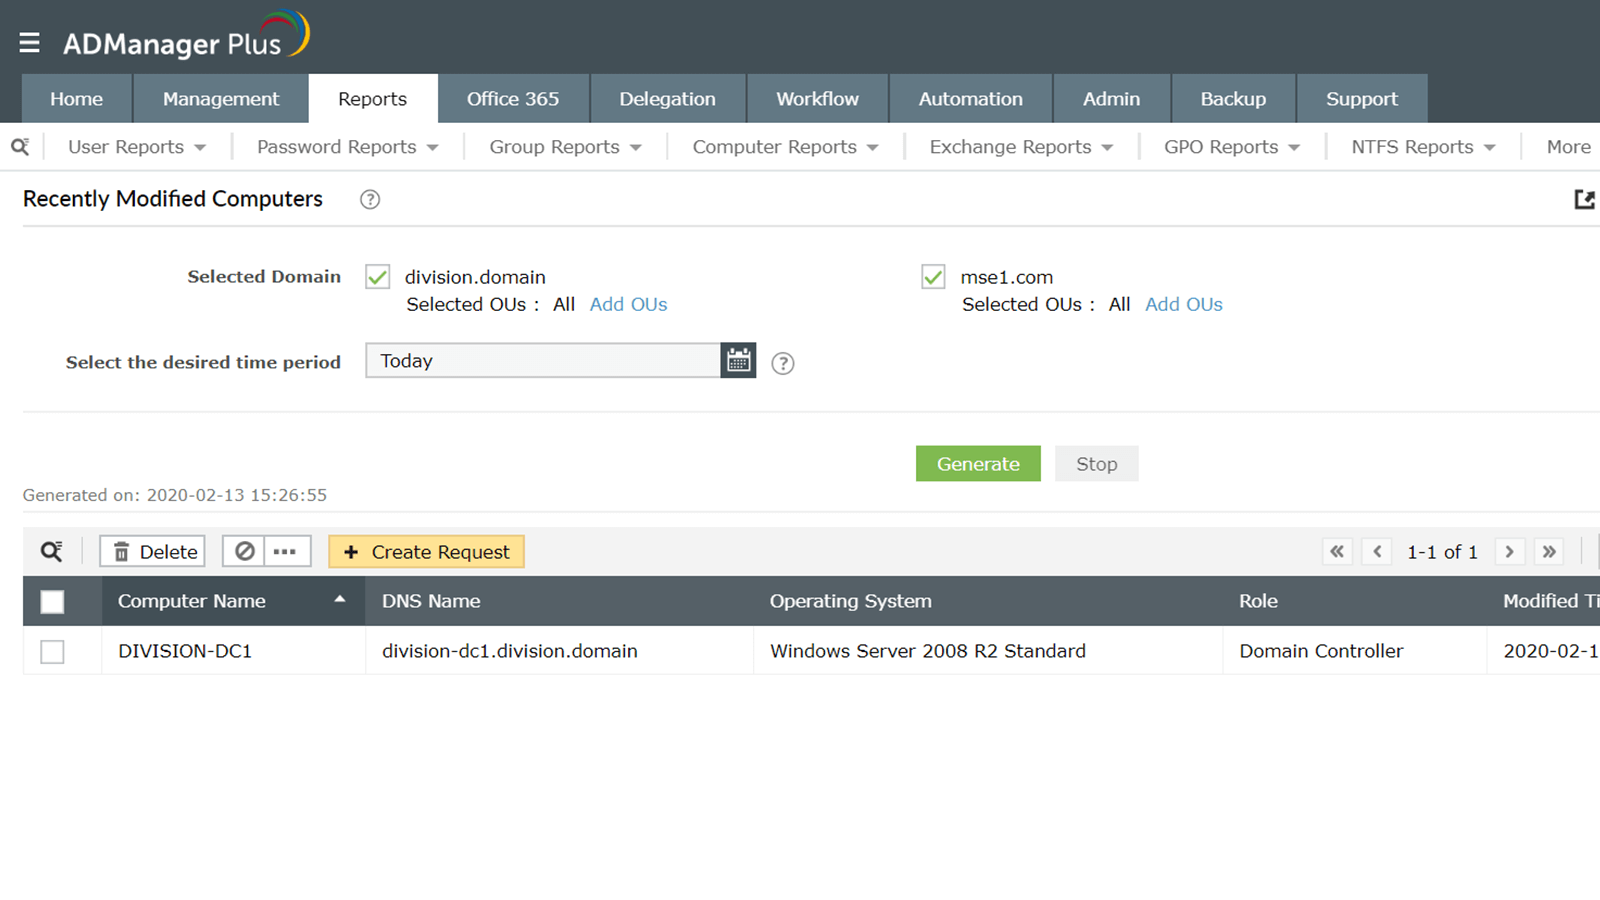Click Add OUs for division.domain
Screen dimensions: 1600x900
628,304
